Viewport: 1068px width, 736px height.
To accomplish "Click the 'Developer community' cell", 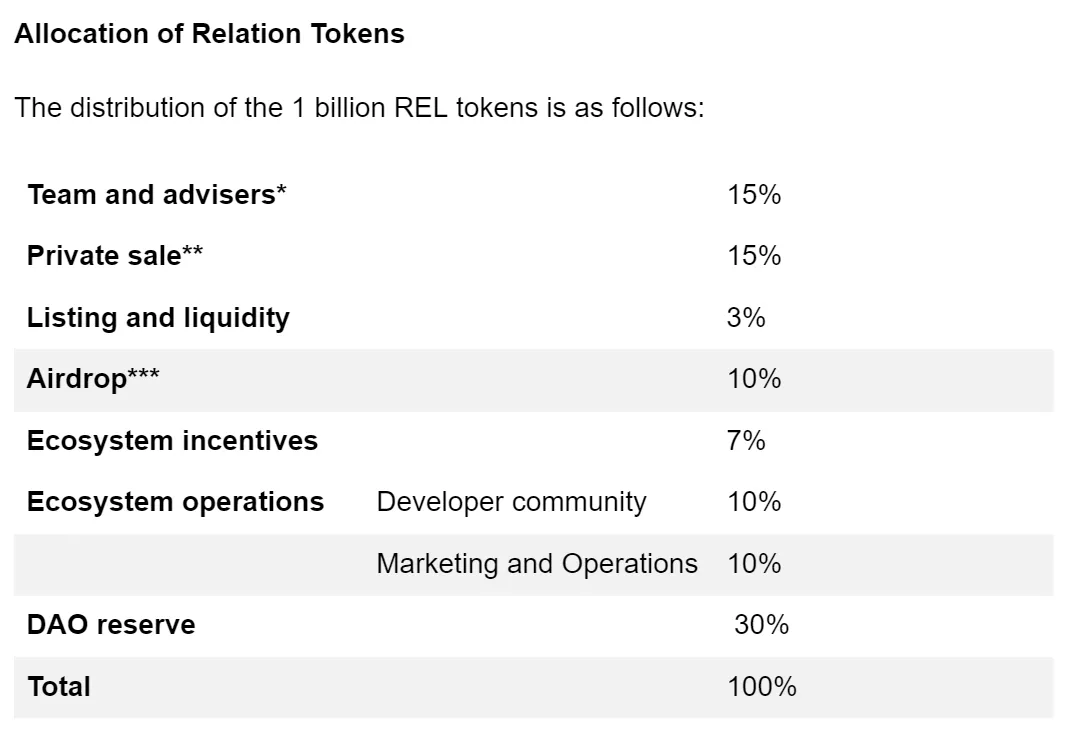I will pyautogui.click(x=511, y=502).
